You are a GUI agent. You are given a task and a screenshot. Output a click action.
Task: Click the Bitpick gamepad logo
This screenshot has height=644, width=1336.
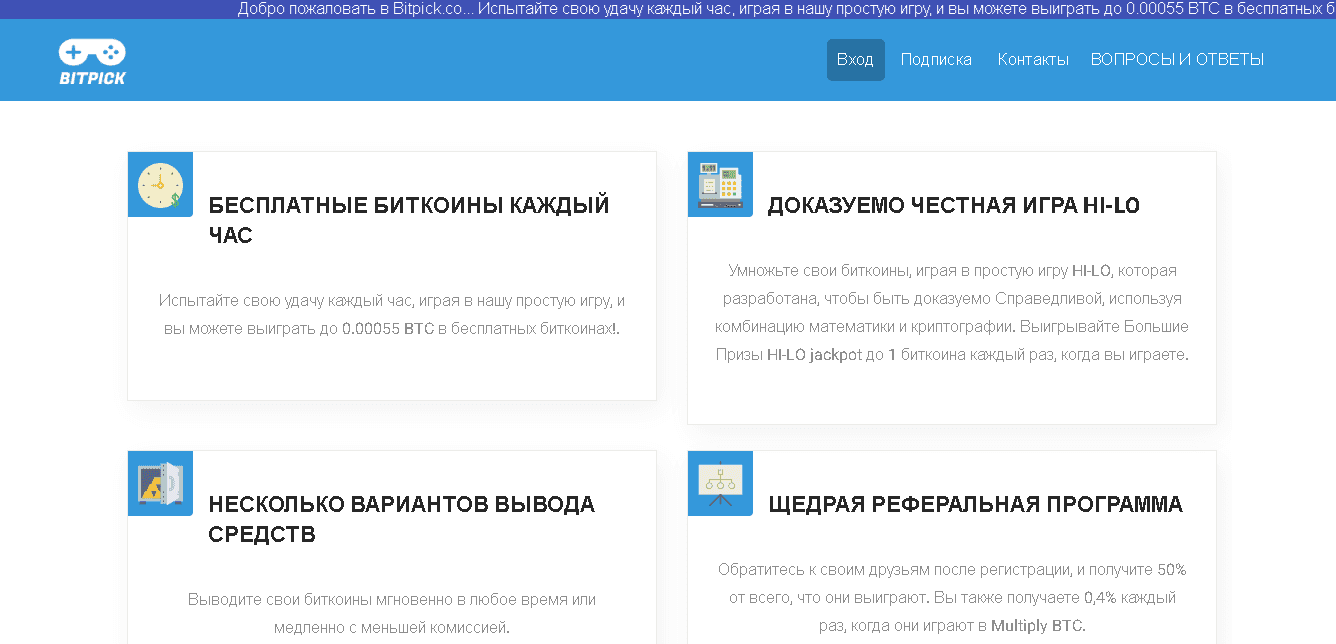point(92,61)
